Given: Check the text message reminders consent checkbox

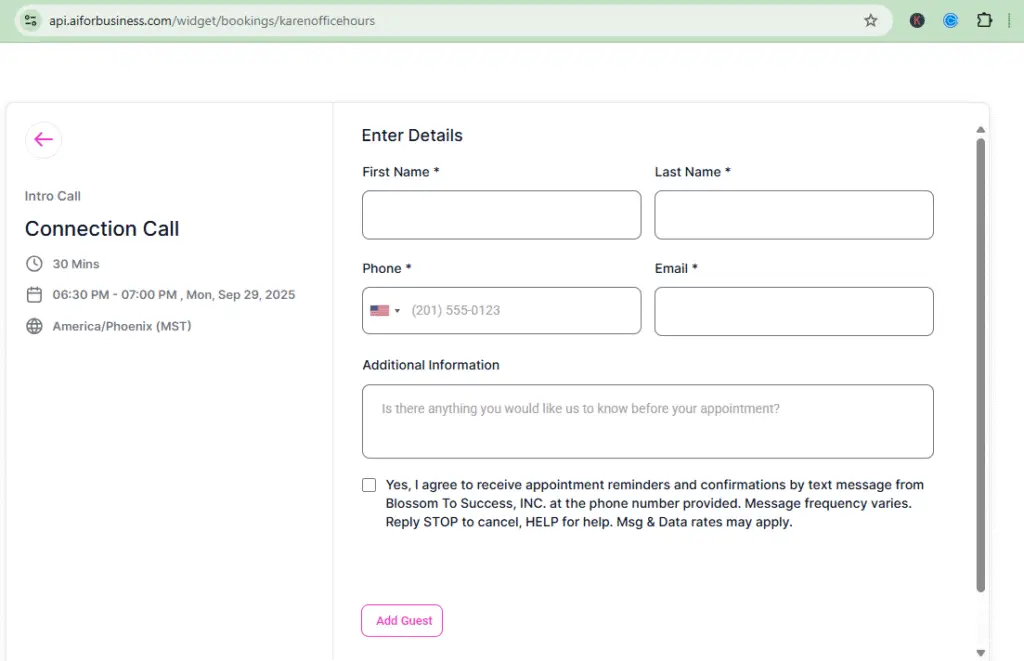Looking at the screenshot, I should 369,485.
